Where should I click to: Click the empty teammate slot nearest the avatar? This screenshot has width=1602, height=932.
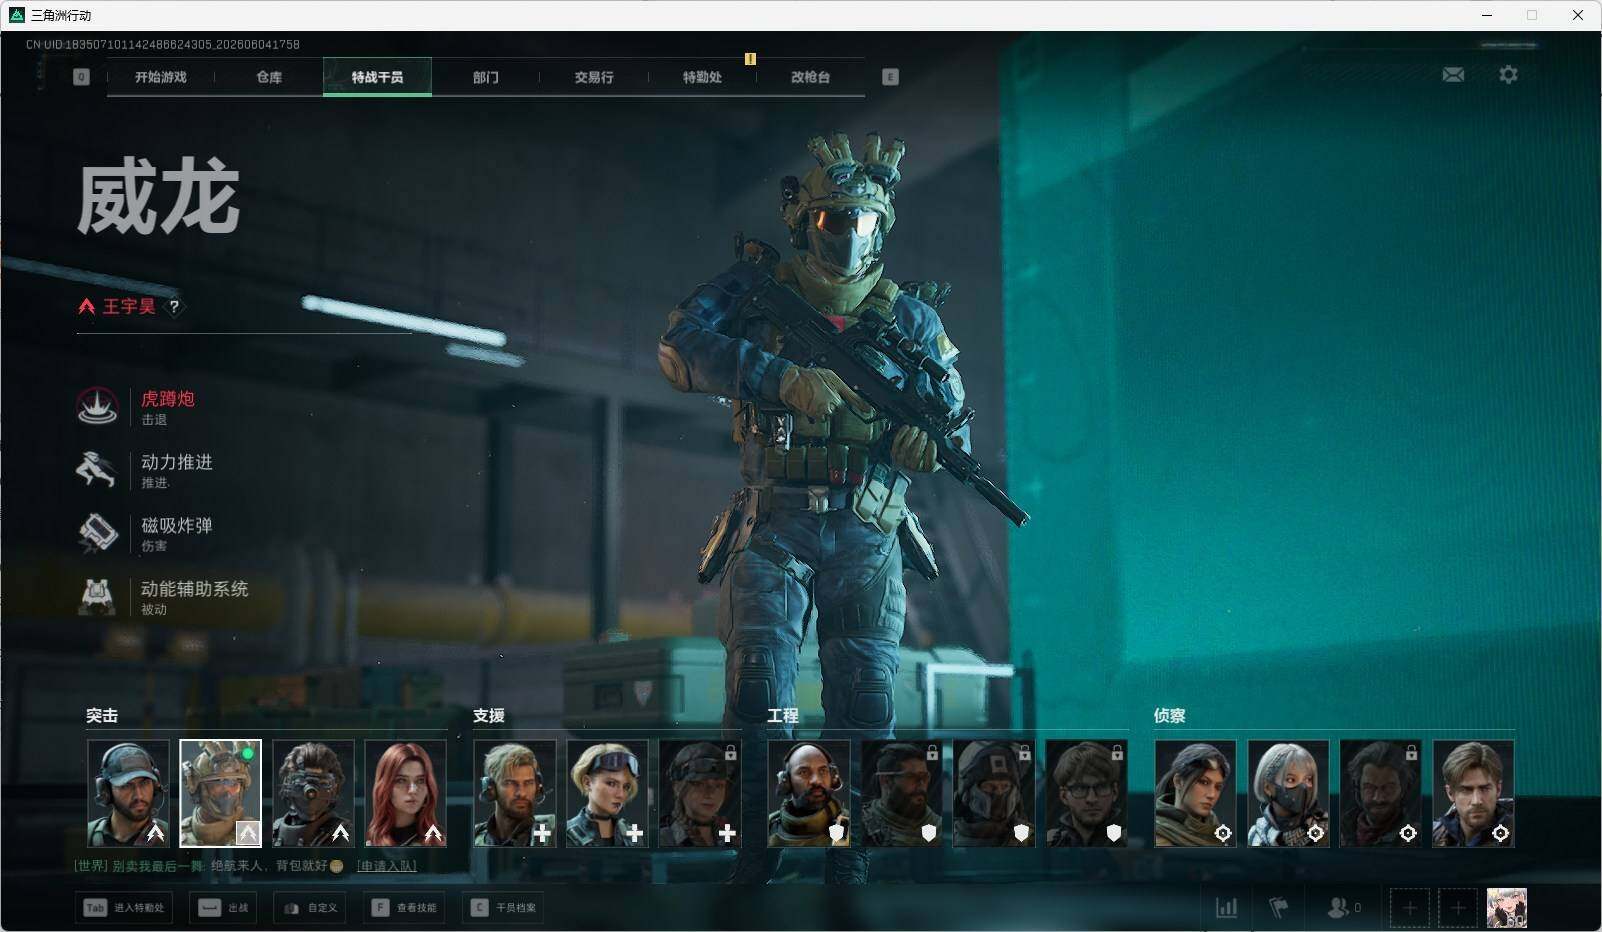pyautogui.click(x=1457, y=908)
